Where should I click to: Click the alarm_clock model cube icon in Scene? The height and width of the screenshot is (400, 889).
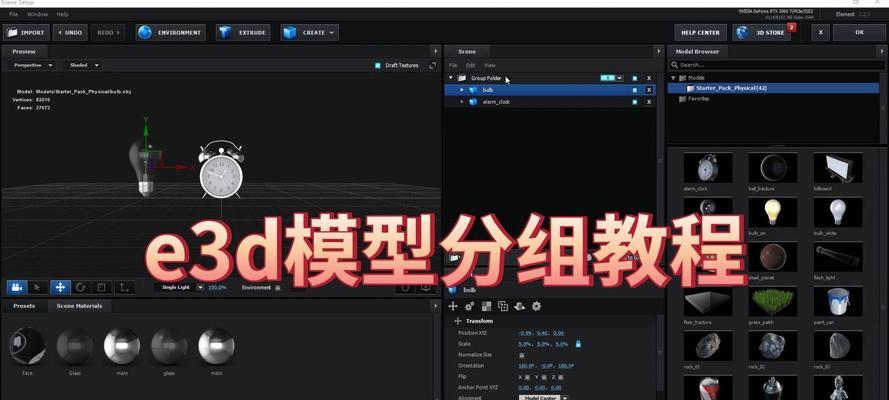tap(473, 102)
